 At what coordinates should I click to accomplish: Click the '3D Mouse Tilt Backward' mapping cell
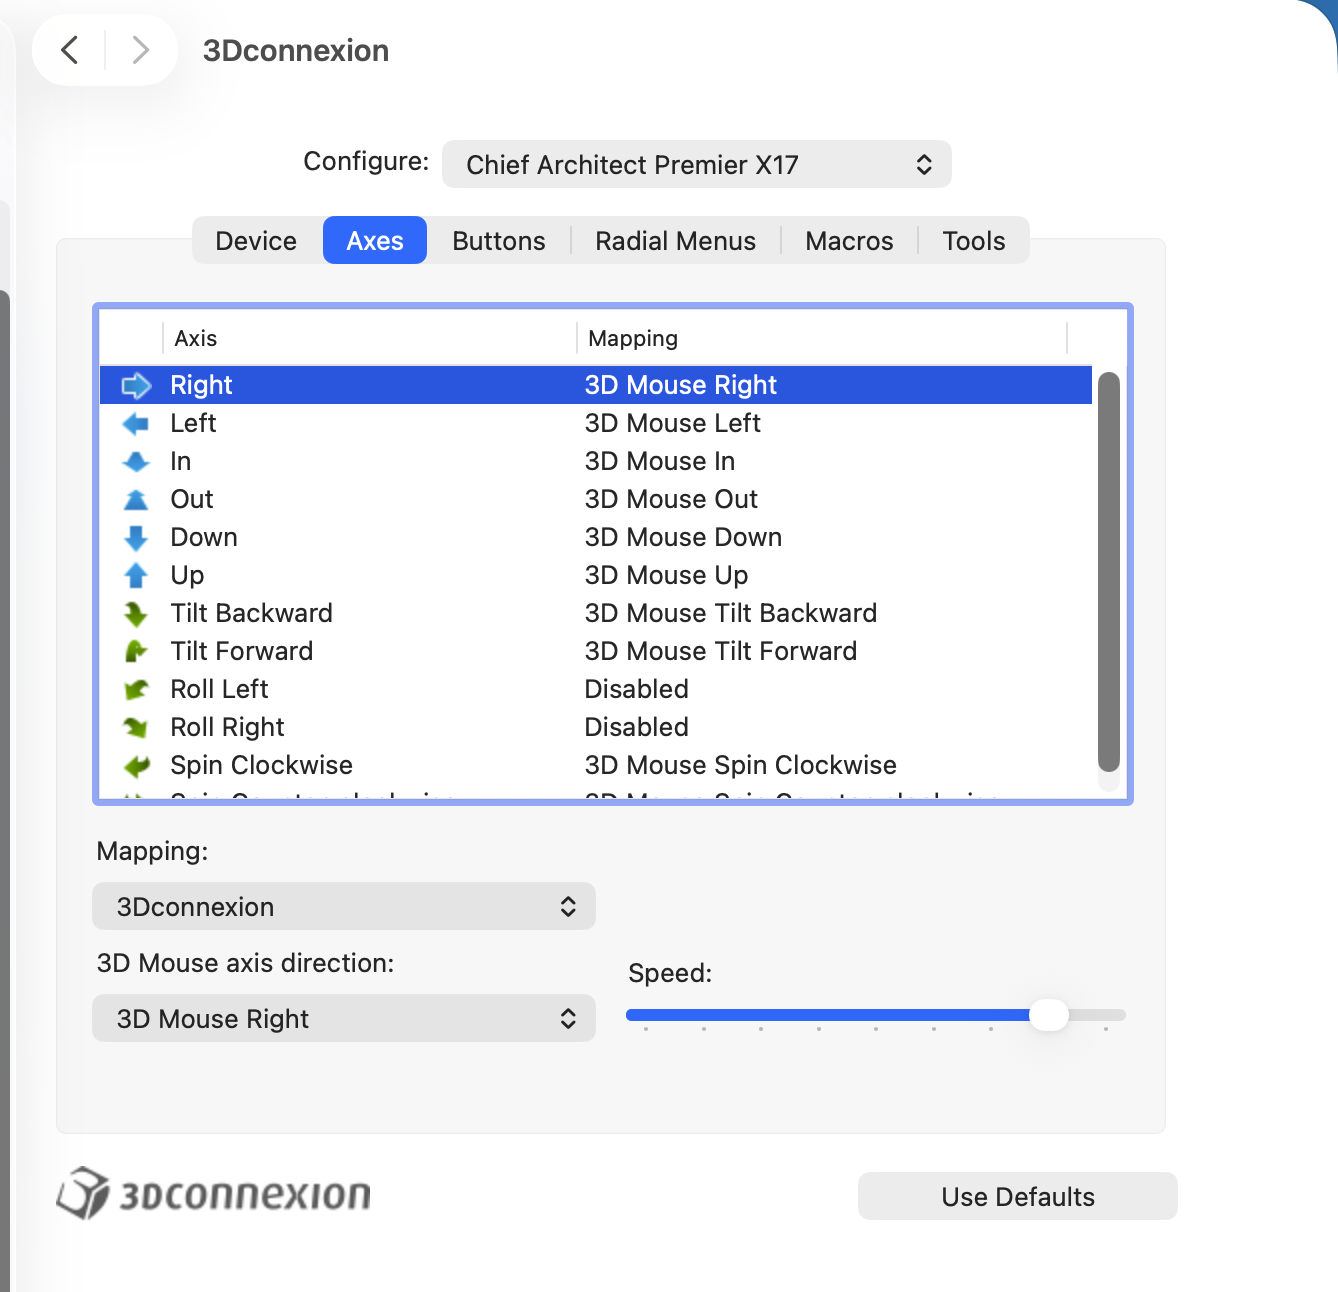click(x=731, y=613)
